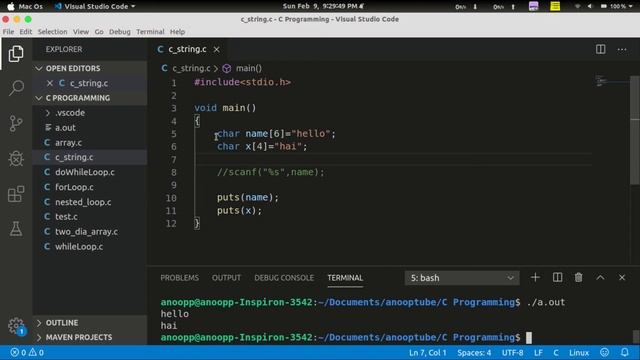Open the Selection menu
Screen dimensions: 640x360
(x=52, y=32)
